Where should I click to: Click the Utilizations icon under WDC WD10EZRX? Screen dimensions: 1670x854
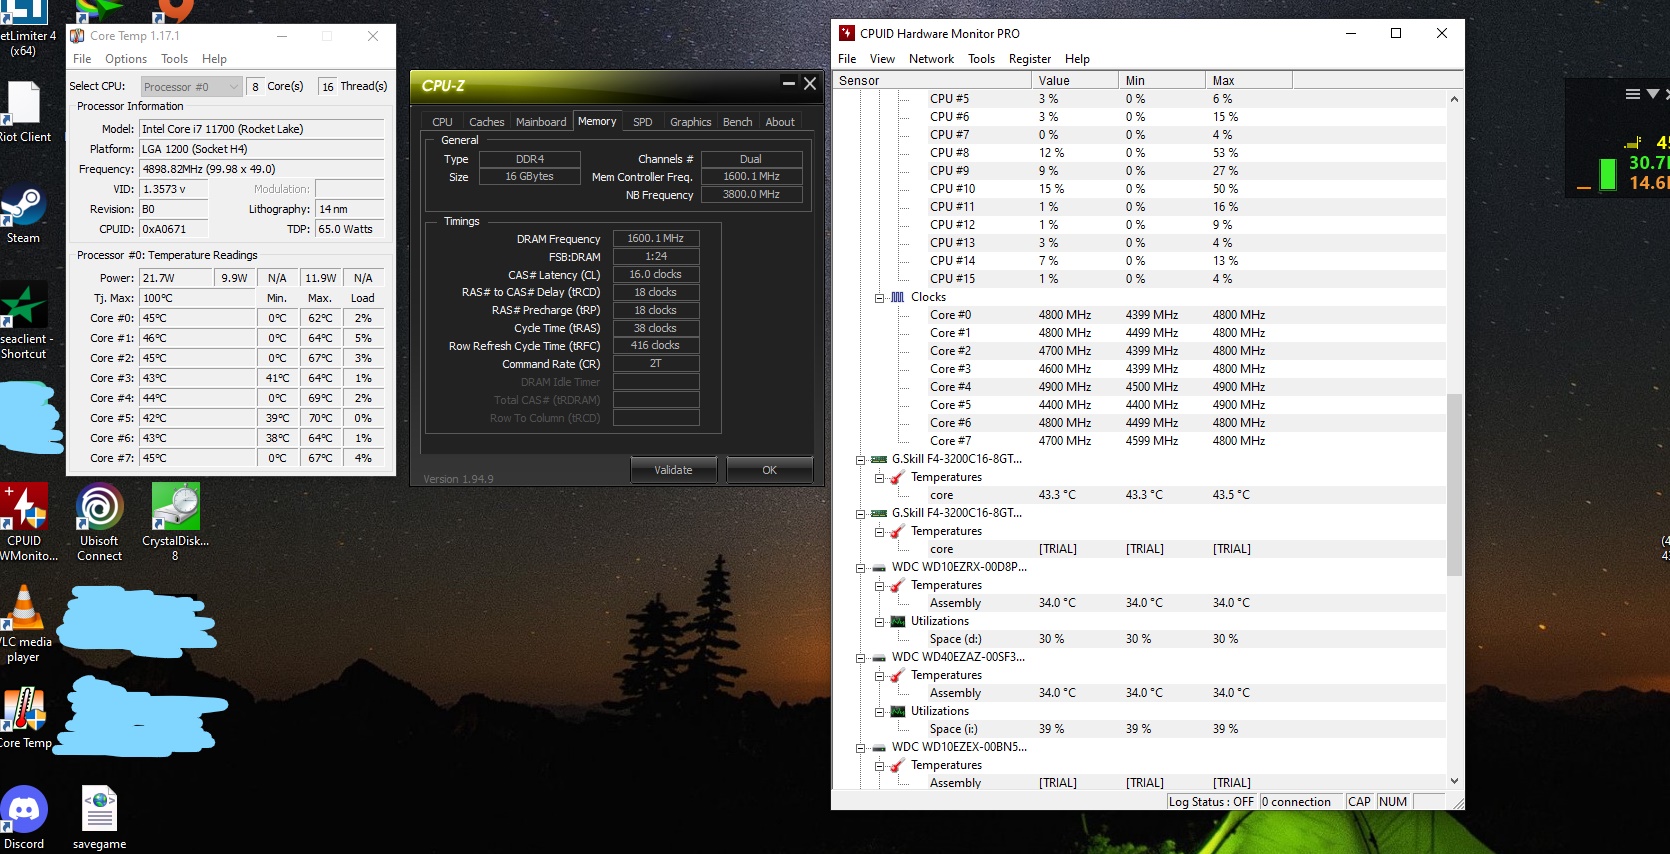(x=898, y=621)
